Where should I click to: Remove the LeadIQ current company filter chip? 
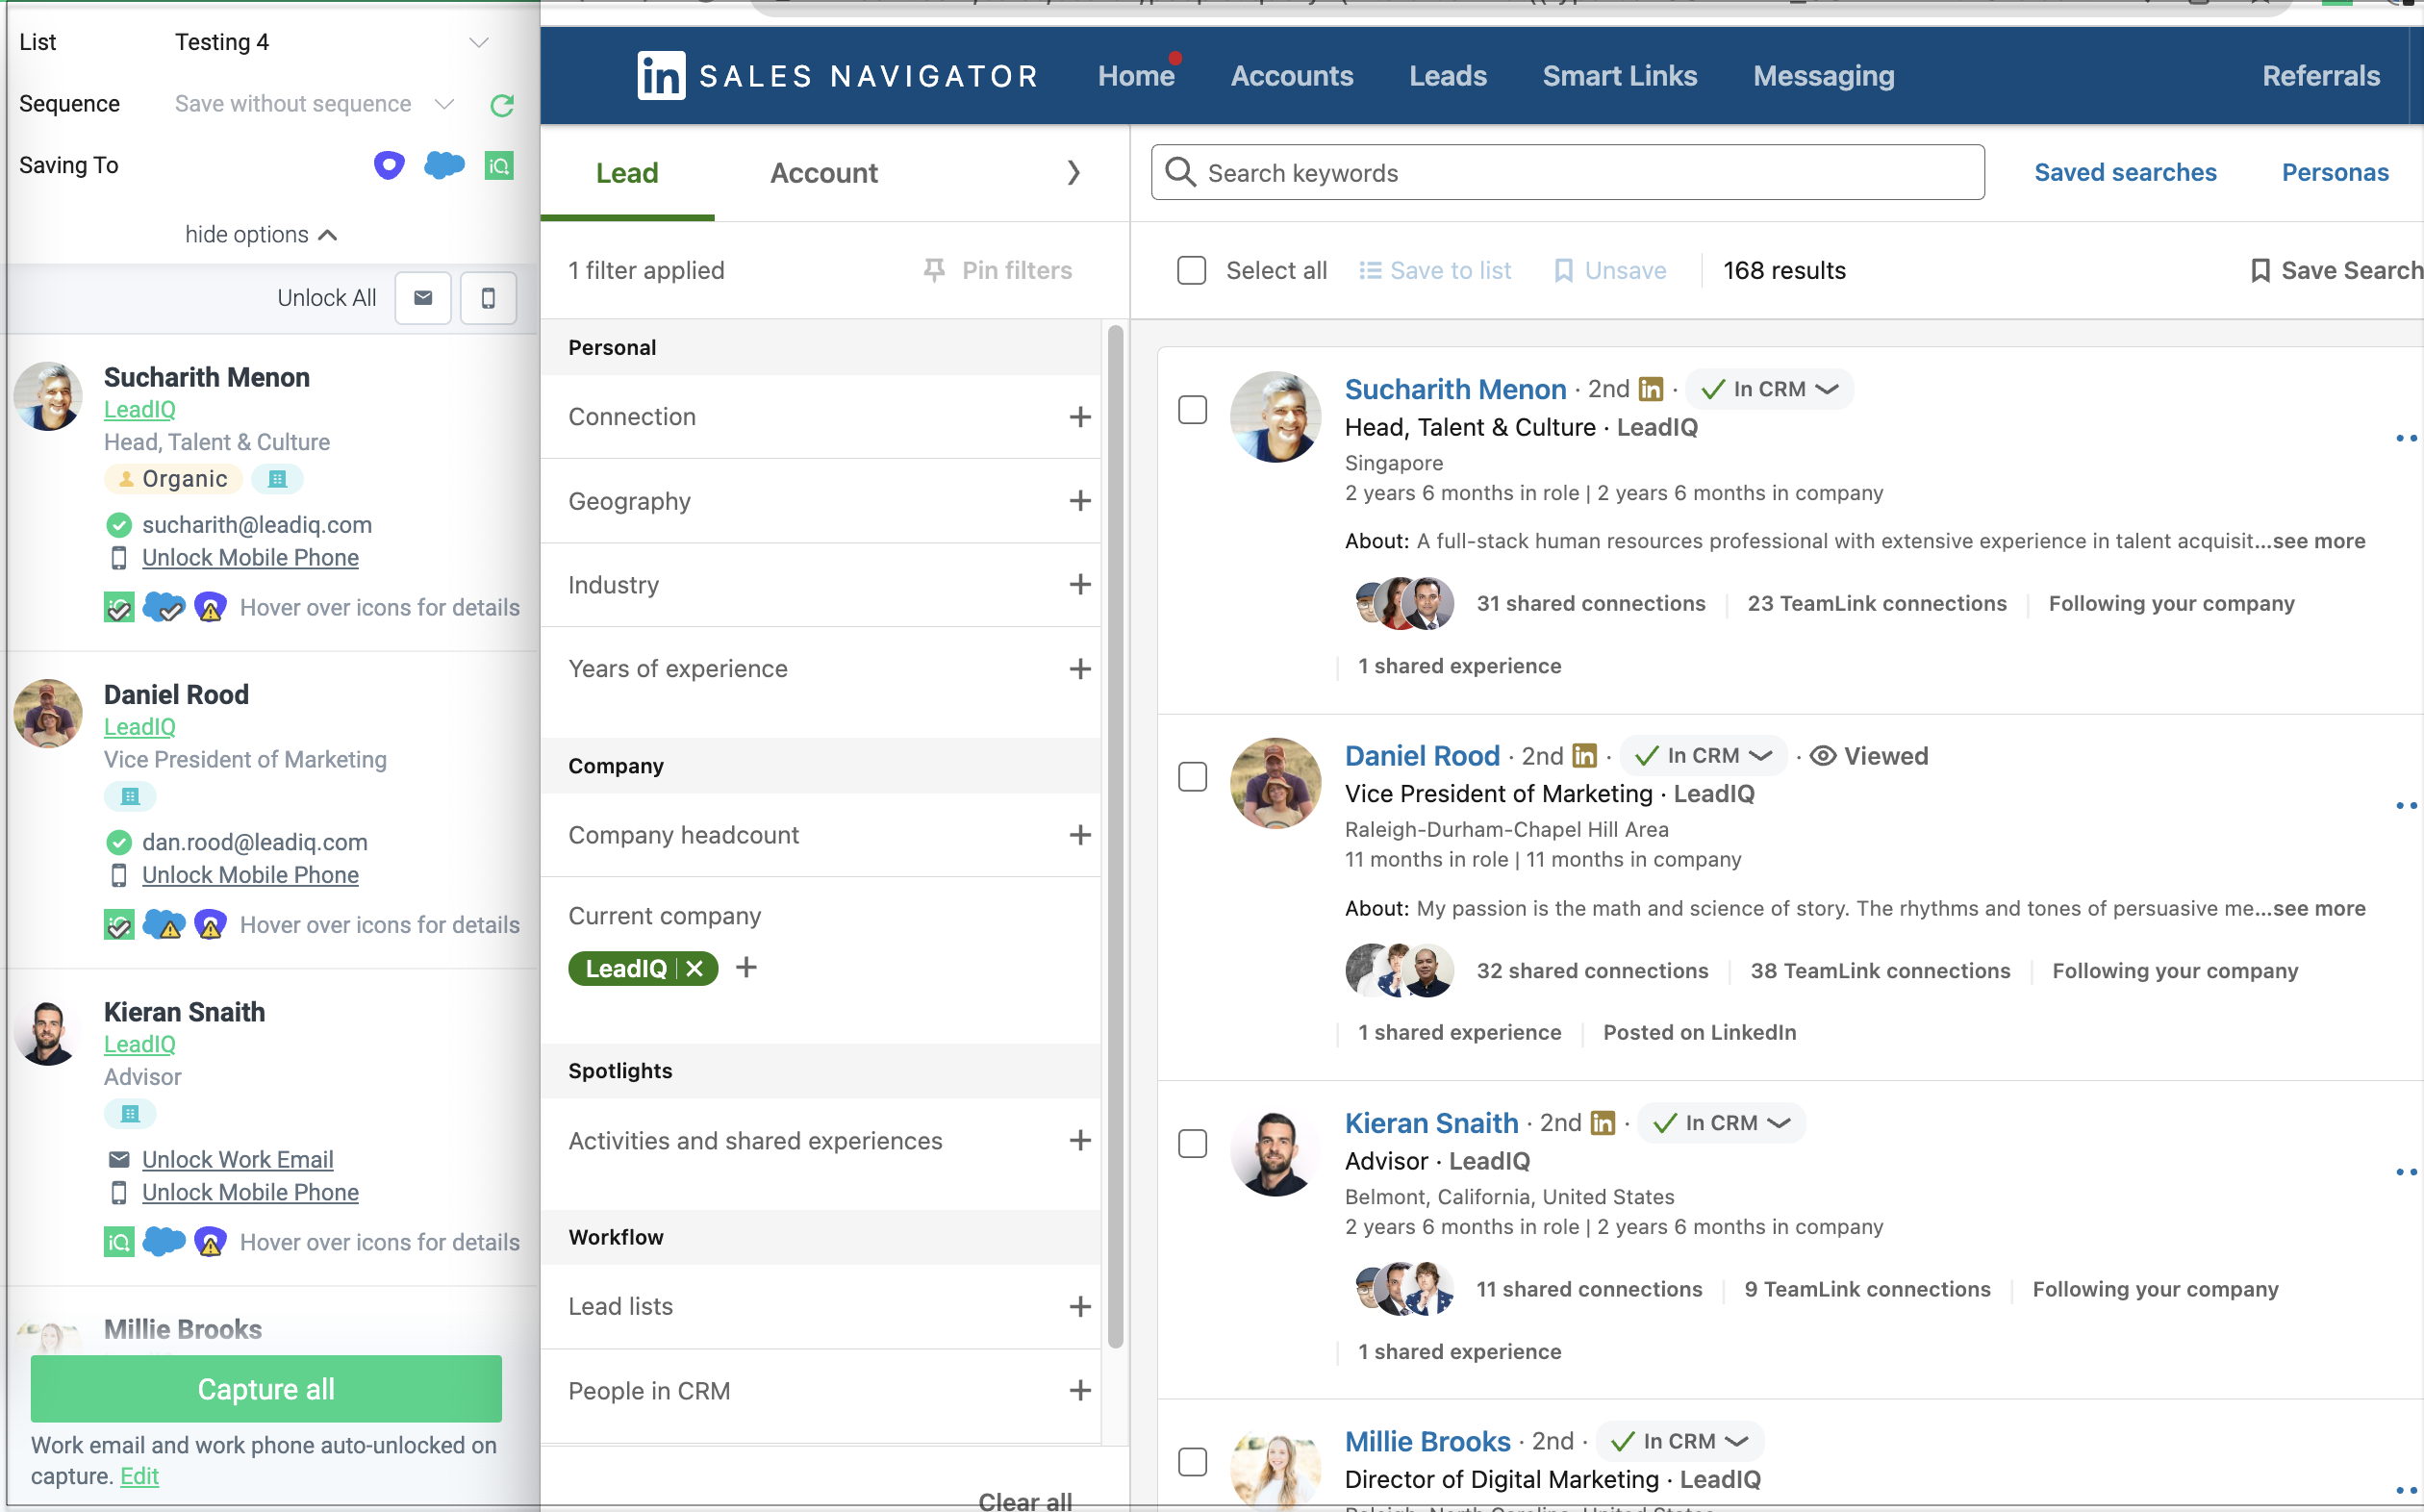click(695, 968)
